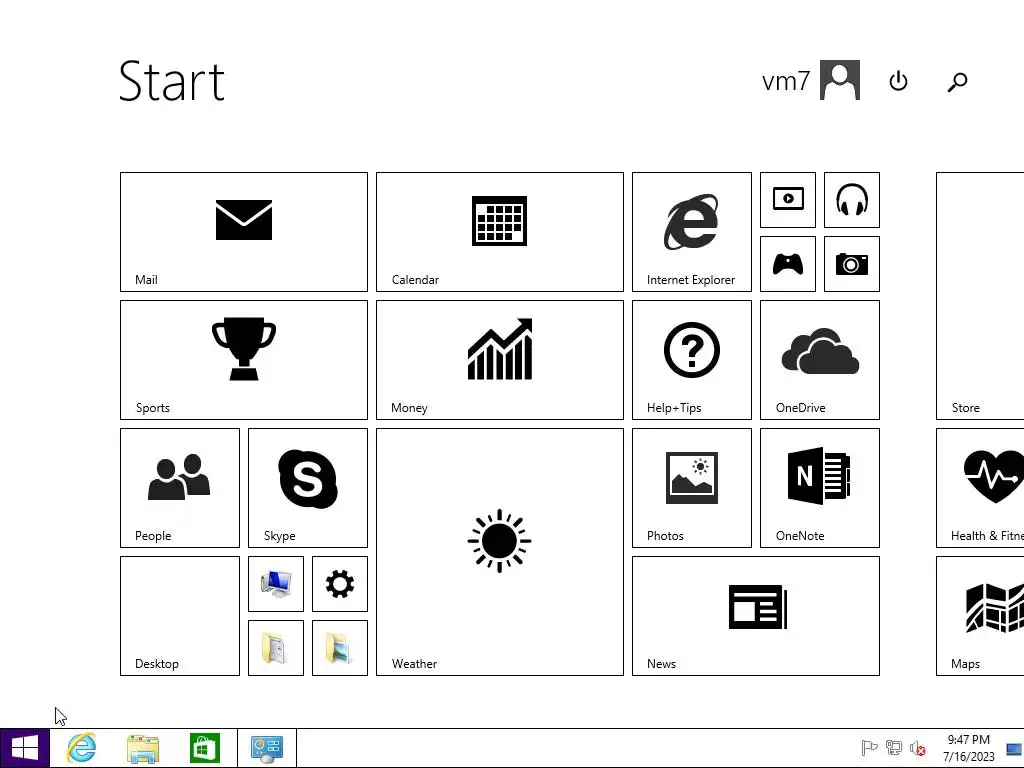Open the Documents folder tile
This screenshot has height=768, width=1024.
coord(276,648)
